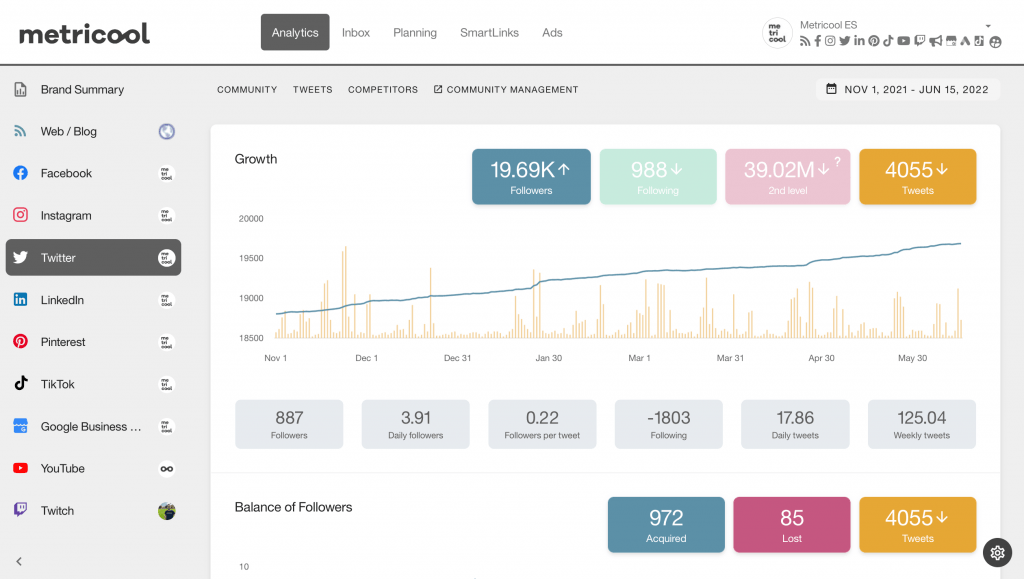Screen dimensions: 1024x579
Task: Toggle the Acquired series in Balance of Followers
Action: click(666, 525)
